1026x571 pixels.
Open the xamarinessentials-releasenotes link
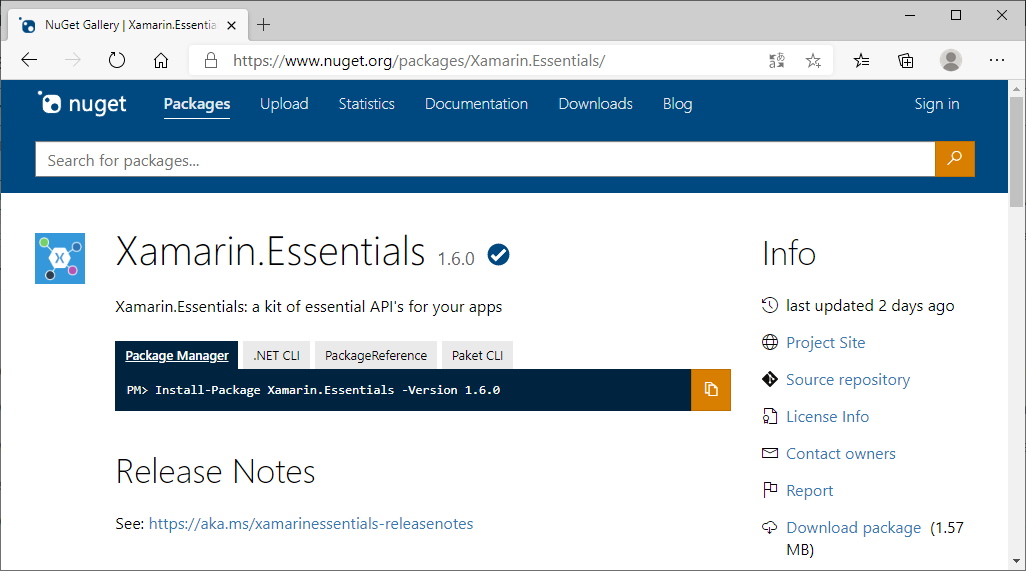point(310,523)
